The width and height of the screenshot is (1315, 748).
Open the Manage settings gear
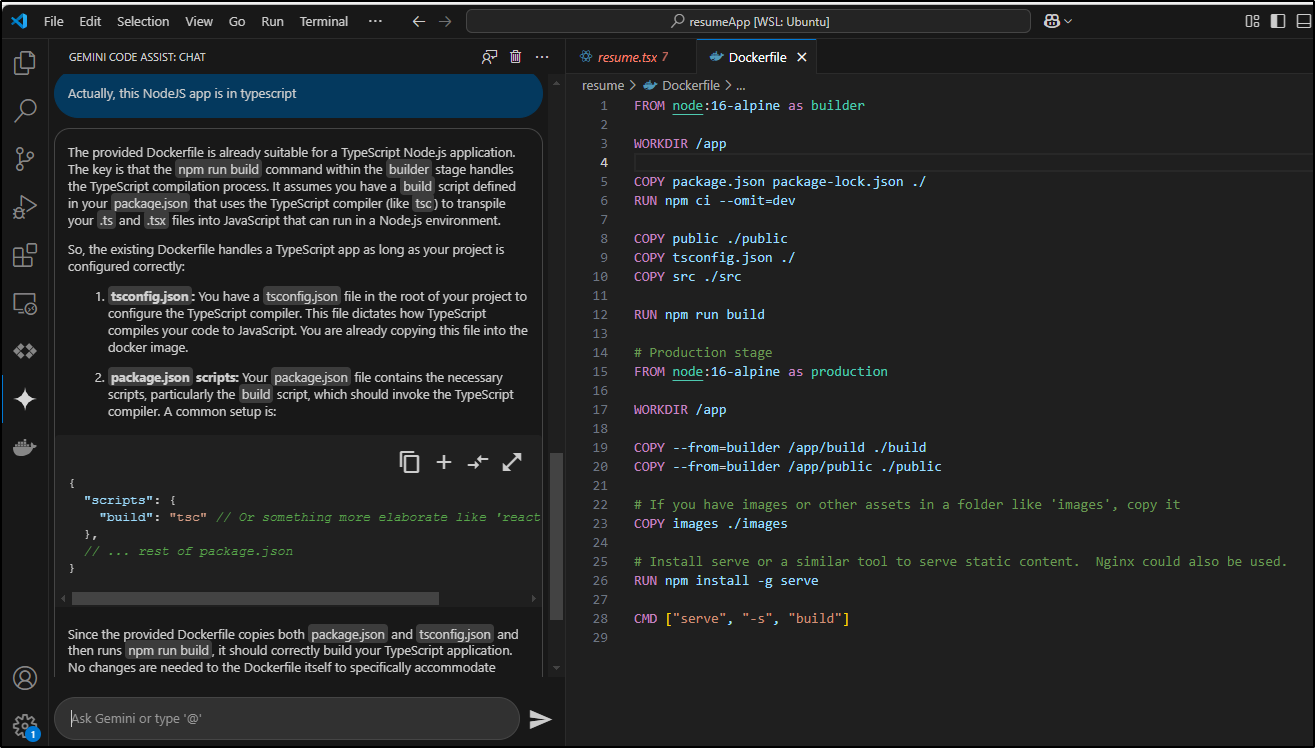25,726
